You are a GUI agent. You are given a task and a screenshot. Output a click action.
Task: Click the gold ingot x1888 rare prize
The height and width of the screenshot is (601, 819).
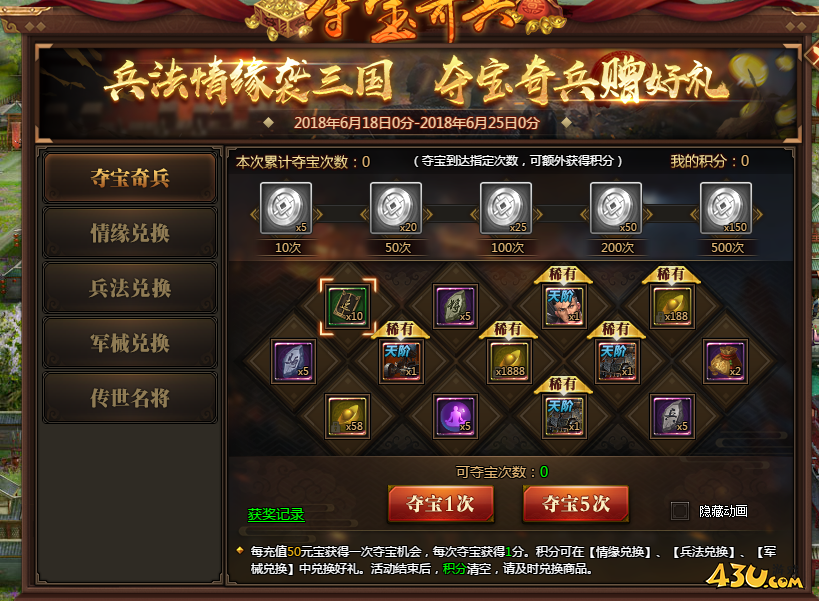pyautogui.click(x=509, y=361)
